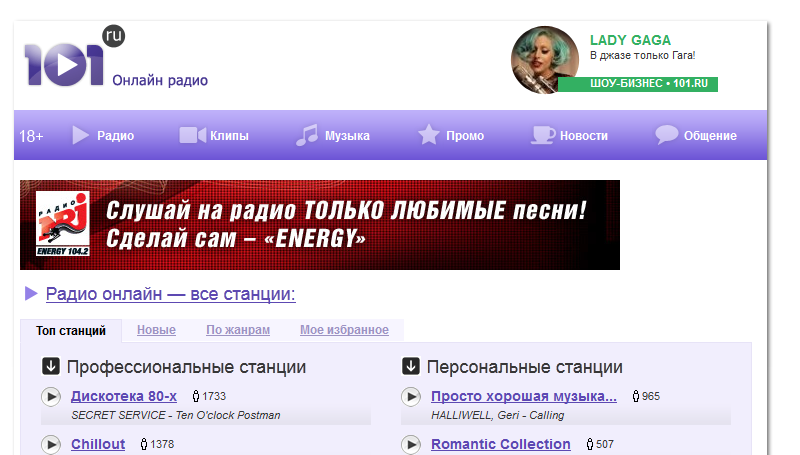Click the coffee cup icon beside Новости
Viewport: 800px width, 455px height.
543,135
